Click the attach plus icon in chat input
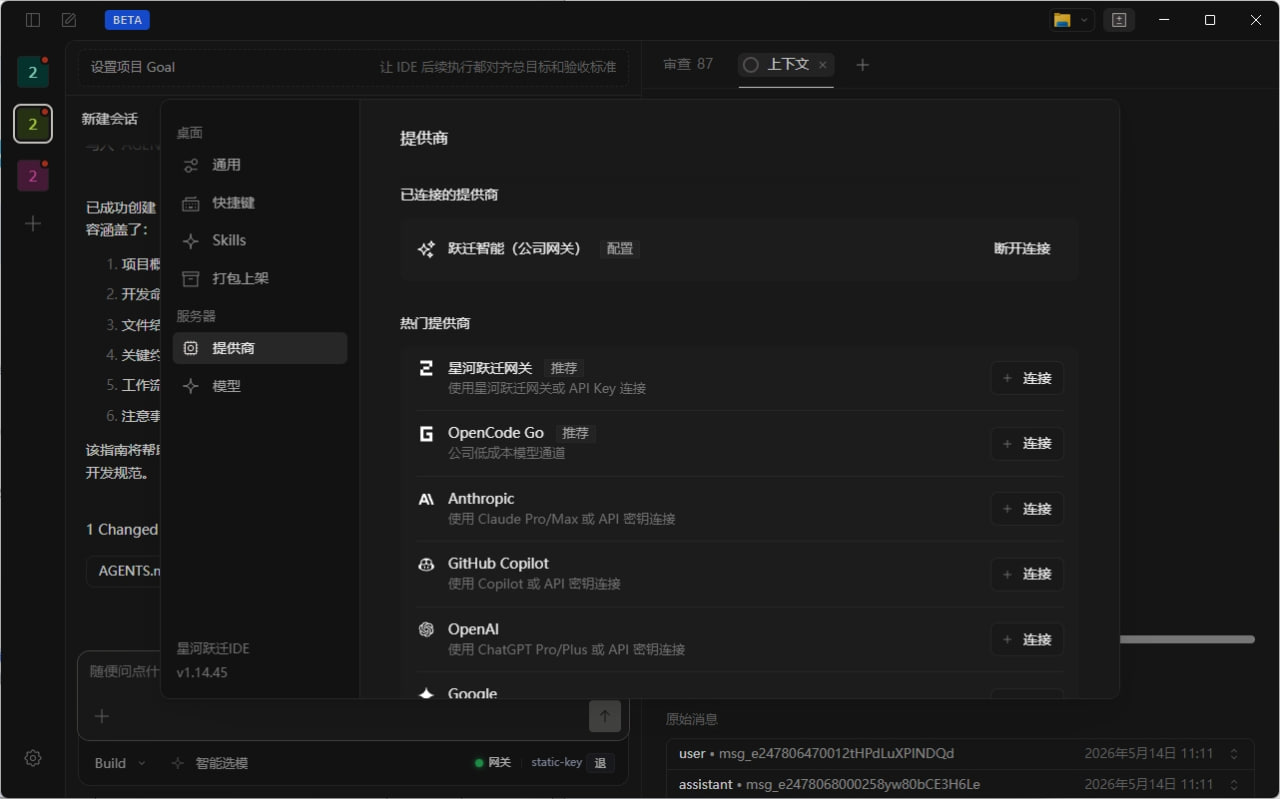 (x=101, y=716)
